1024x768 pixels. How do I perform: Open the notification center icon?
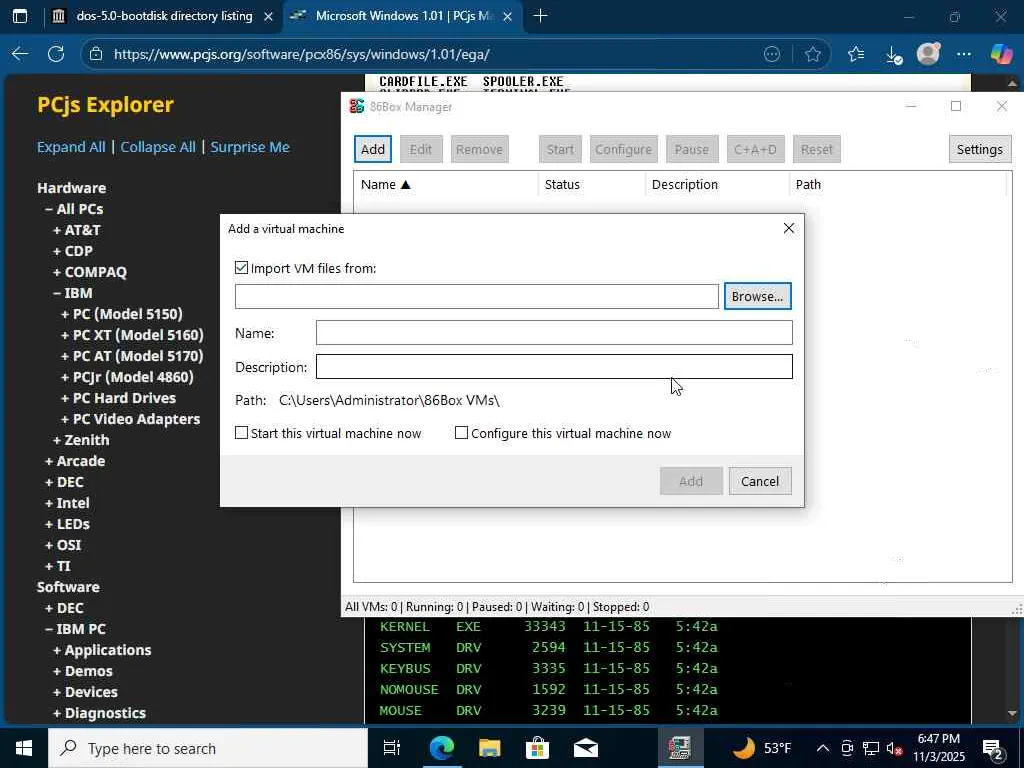coord(993,748)
